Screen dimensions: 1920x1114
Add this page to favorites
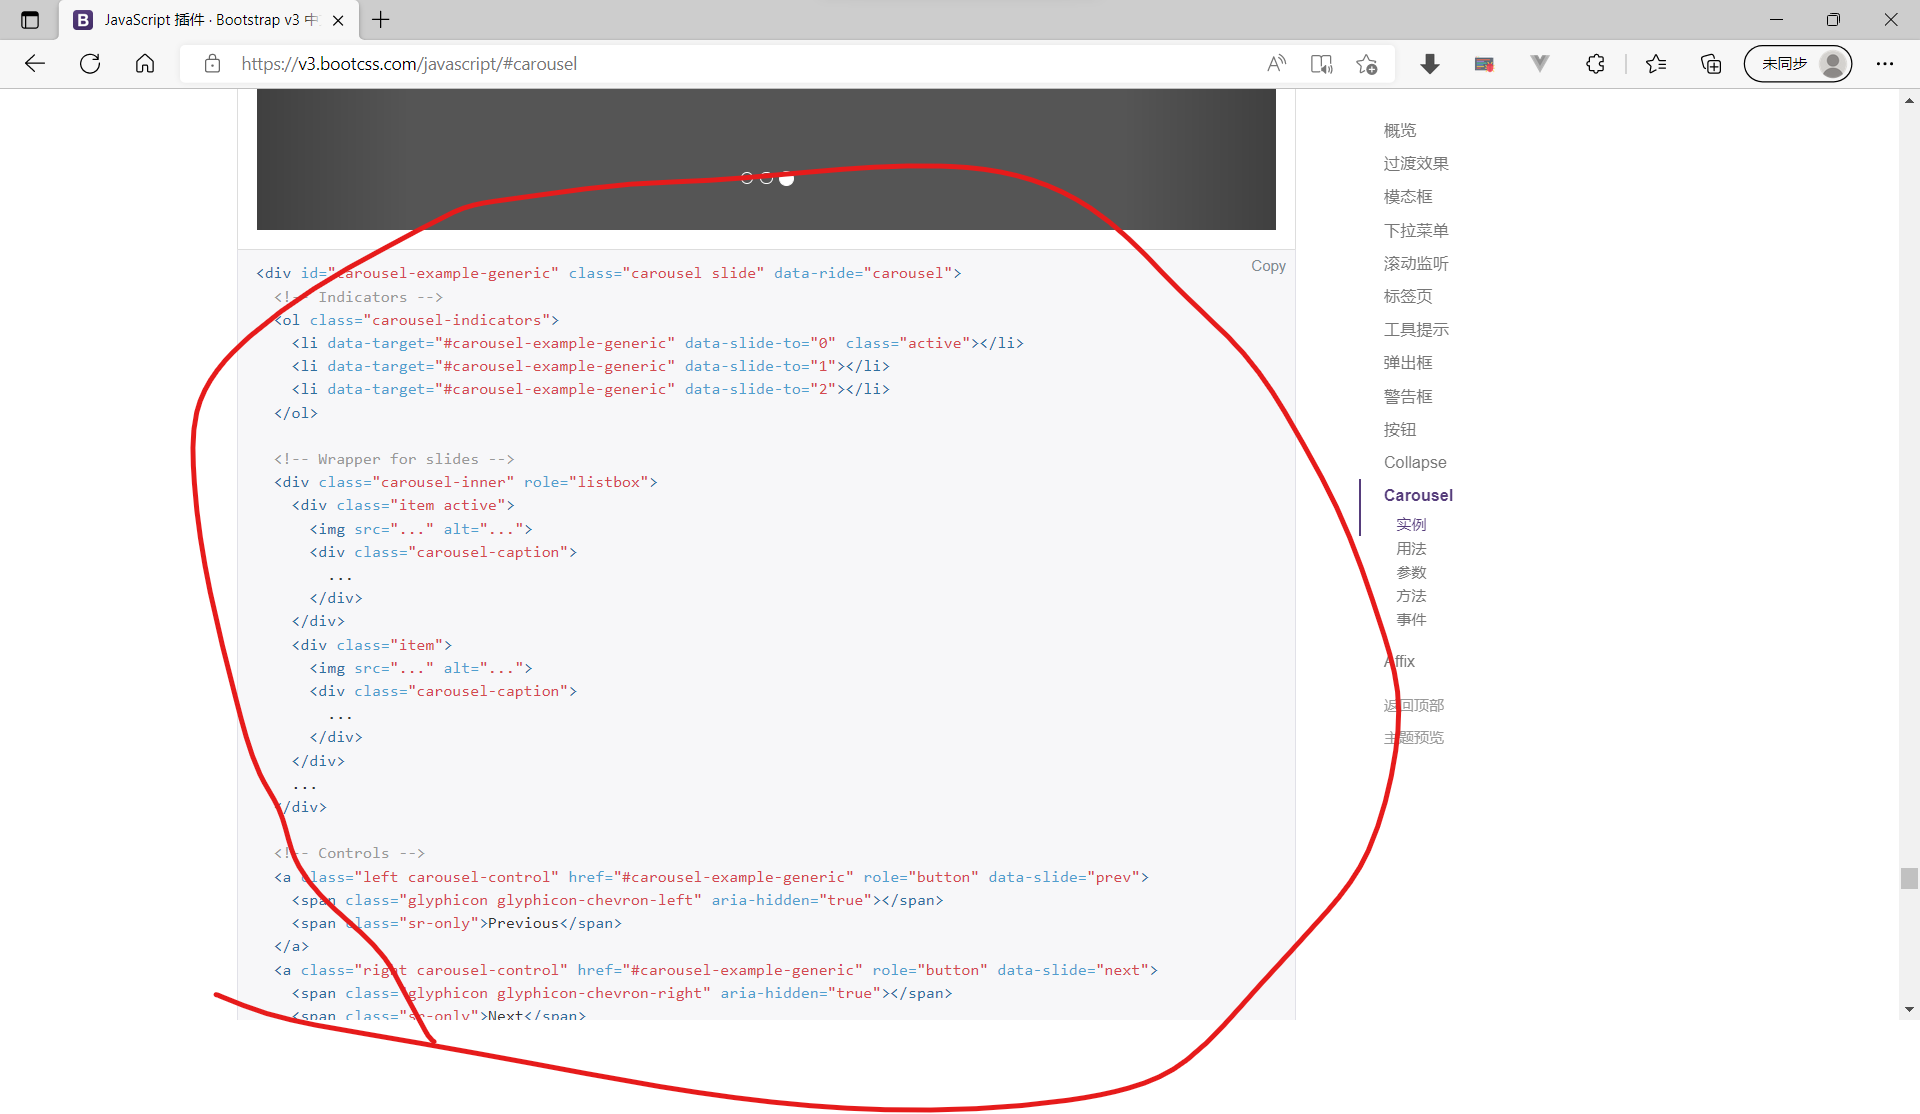(1367, 63)
